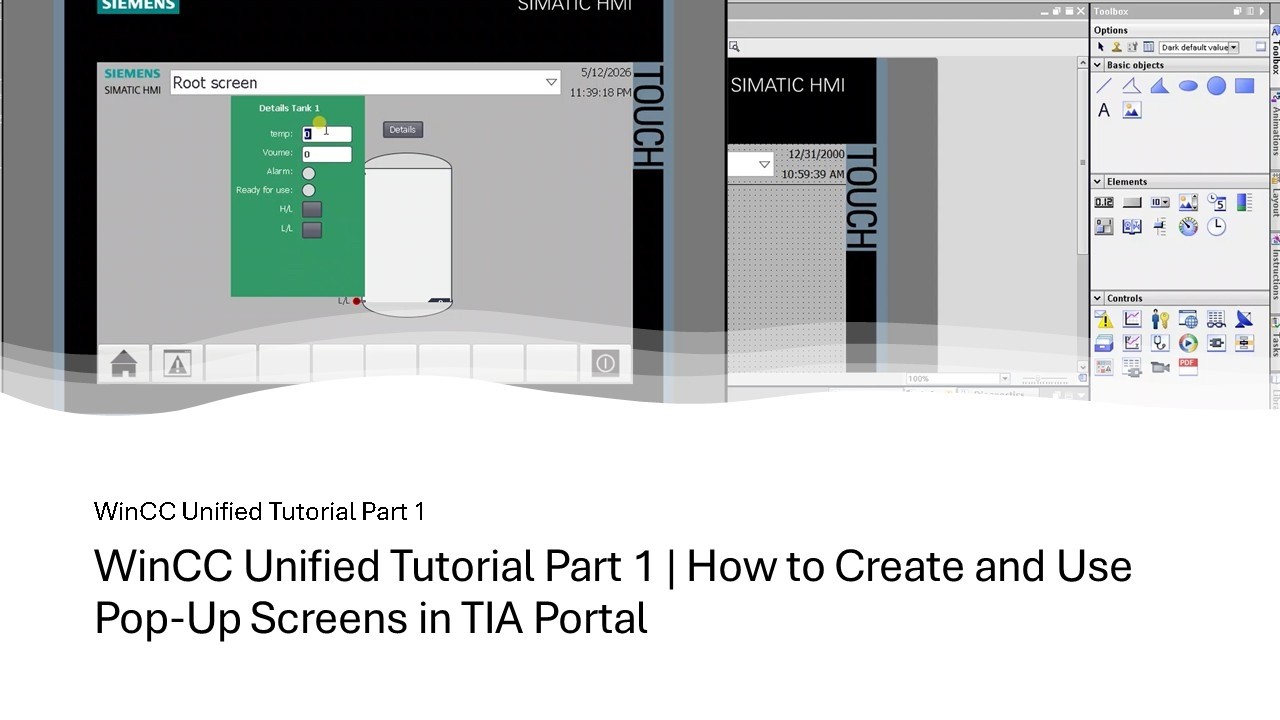Open the Root screen dropdown in runtime
1280x720 pixels.
pyautogui.click(x=551, y=82)
